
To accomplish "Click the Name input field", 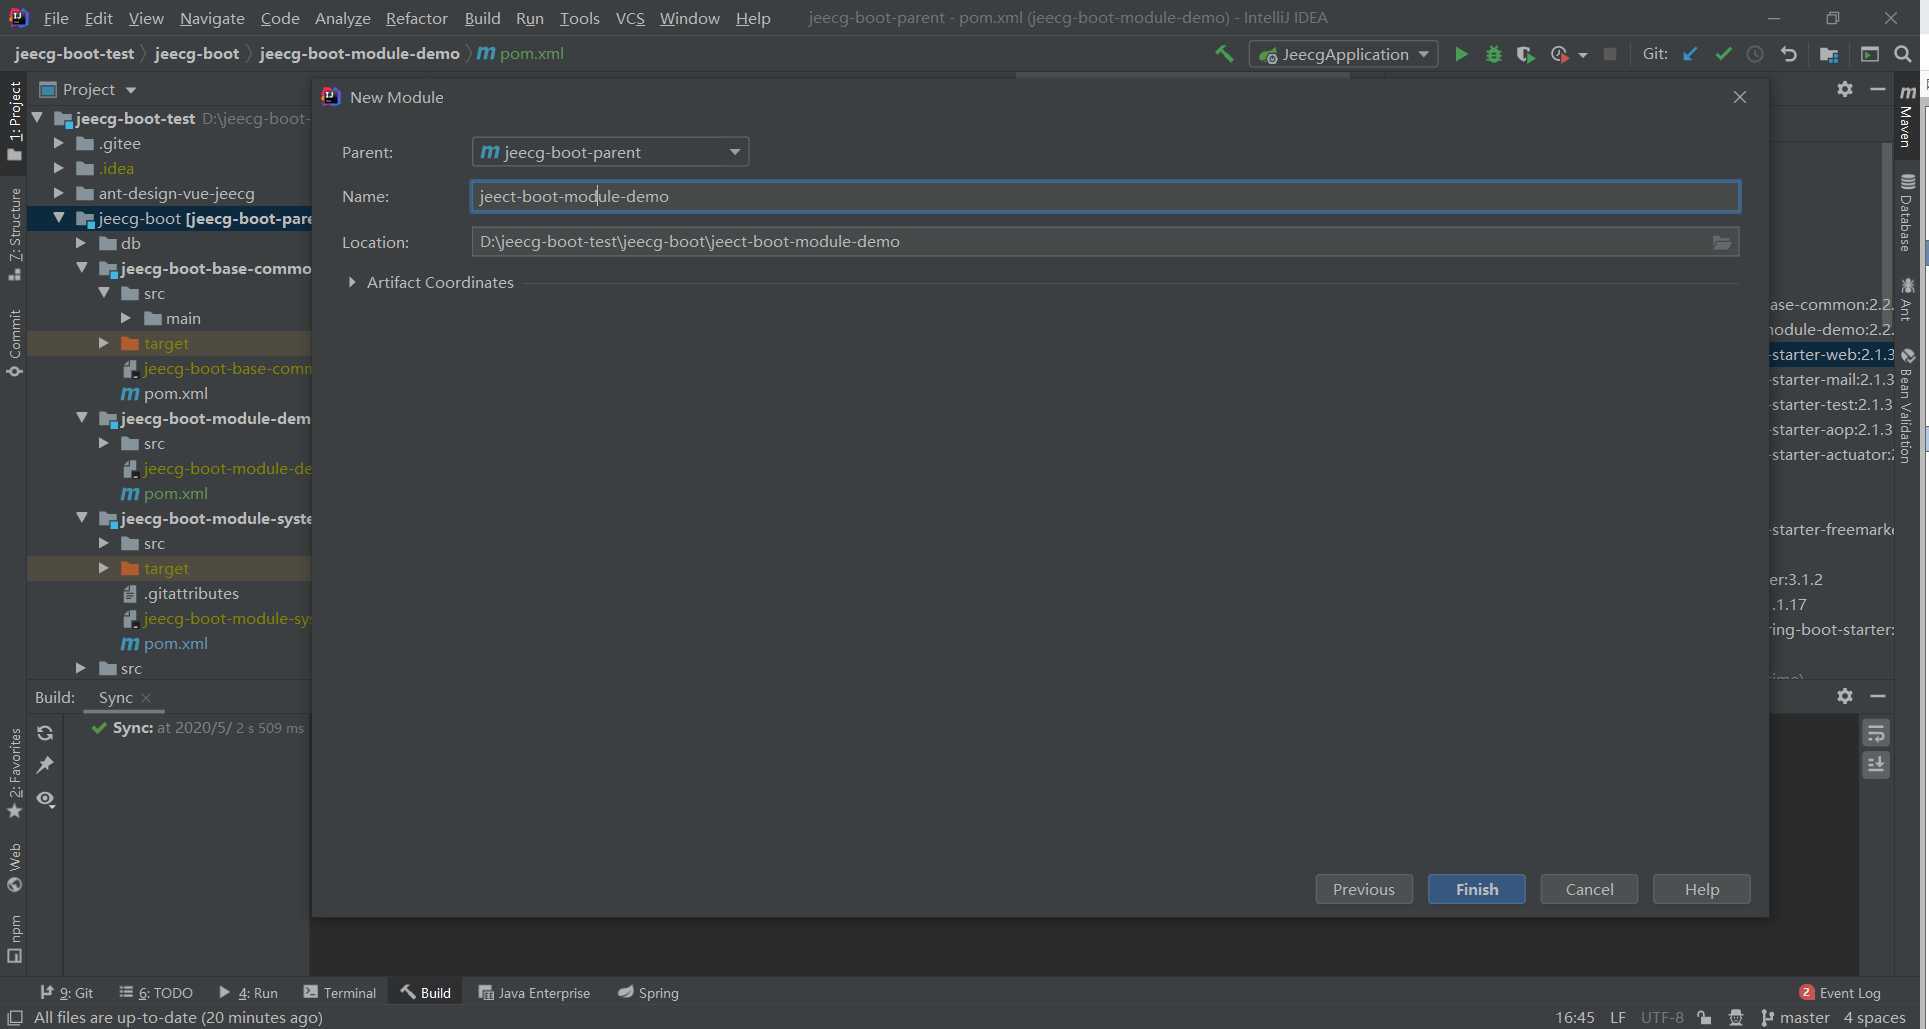I will (1105, 196).
